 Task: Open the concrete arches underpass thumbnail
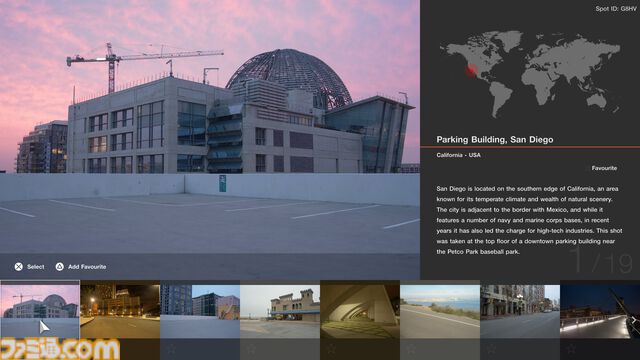click(360, 311)
